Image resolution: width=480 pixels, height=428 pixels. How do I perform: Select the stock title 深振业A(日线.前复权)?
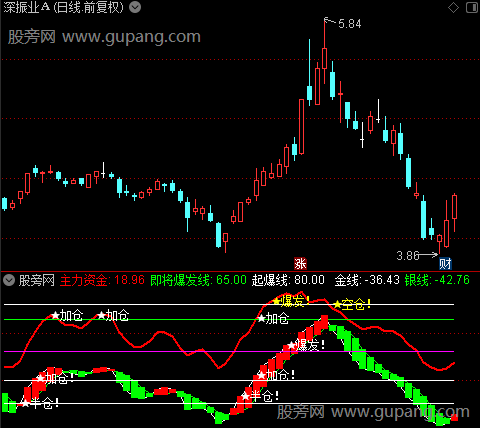63,7
